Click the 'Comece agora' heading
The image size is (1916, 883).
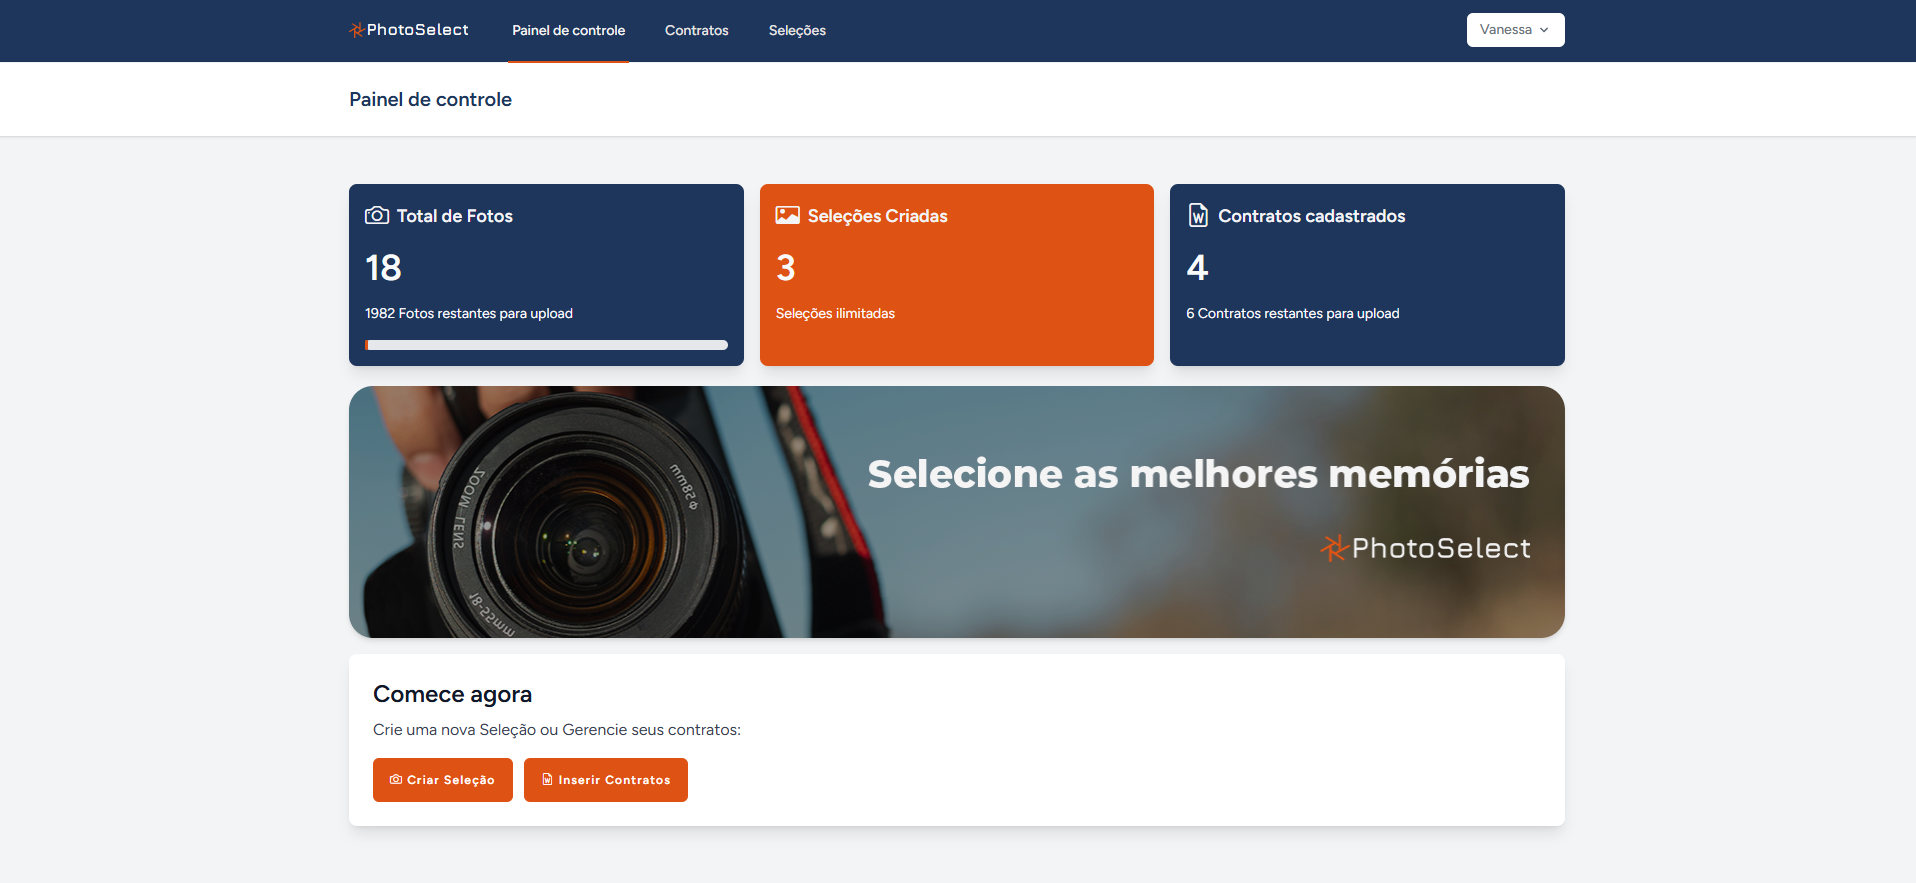click(452, 694)
